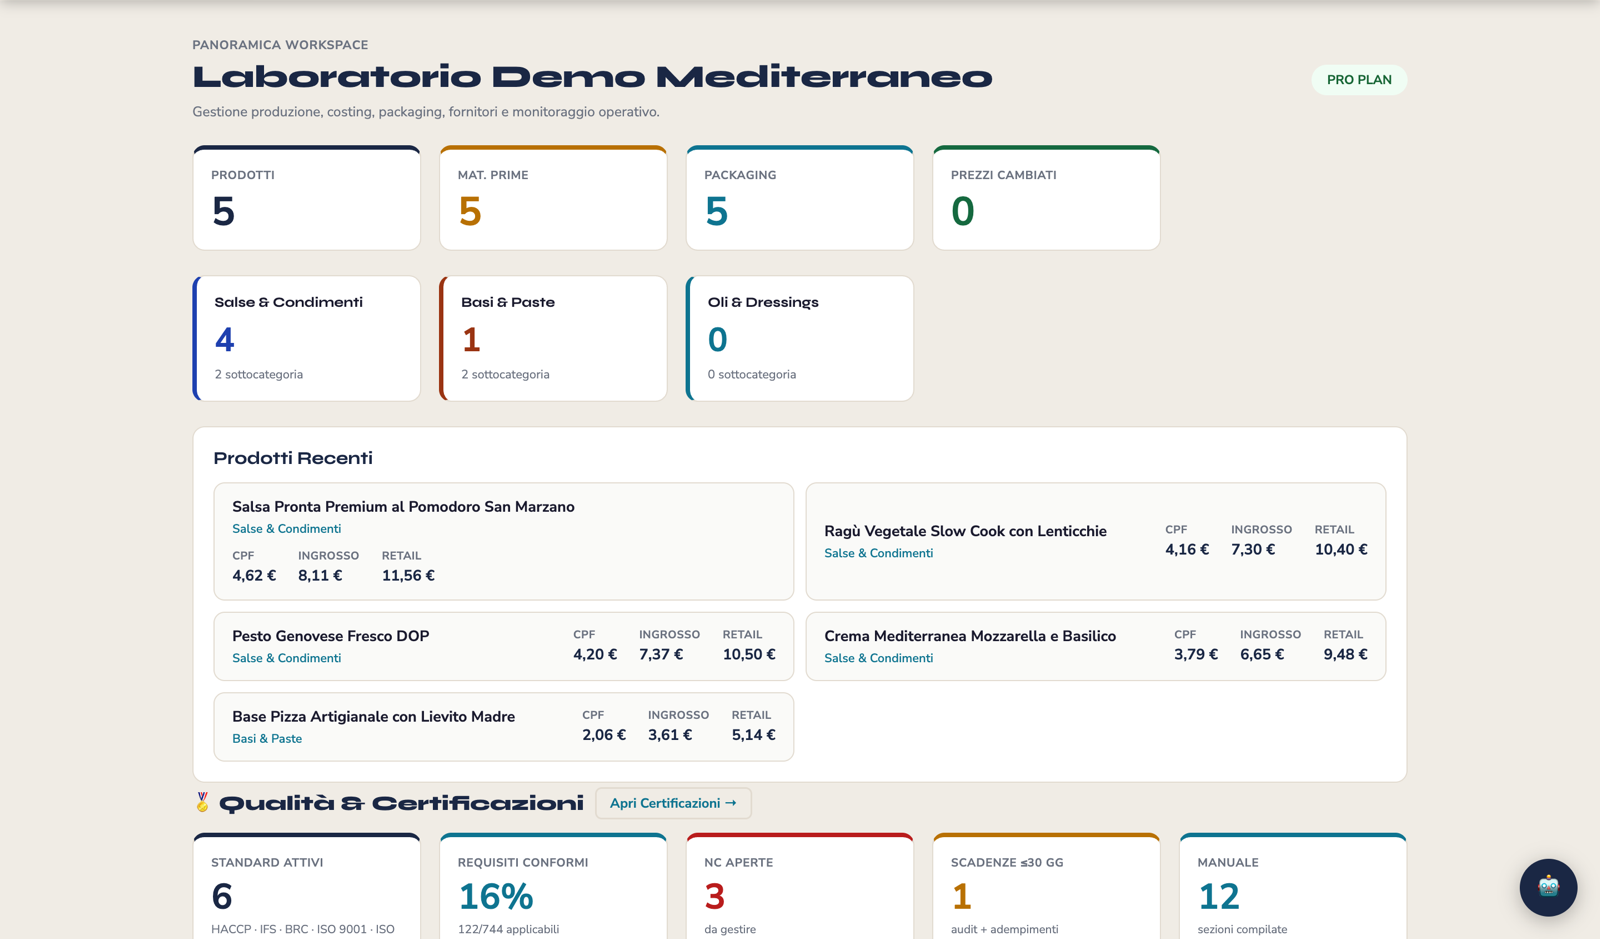Select the Basi & Paste category card
Image resolution: width=1600 pixels, height=939 pixels.
tap(553, 339)
